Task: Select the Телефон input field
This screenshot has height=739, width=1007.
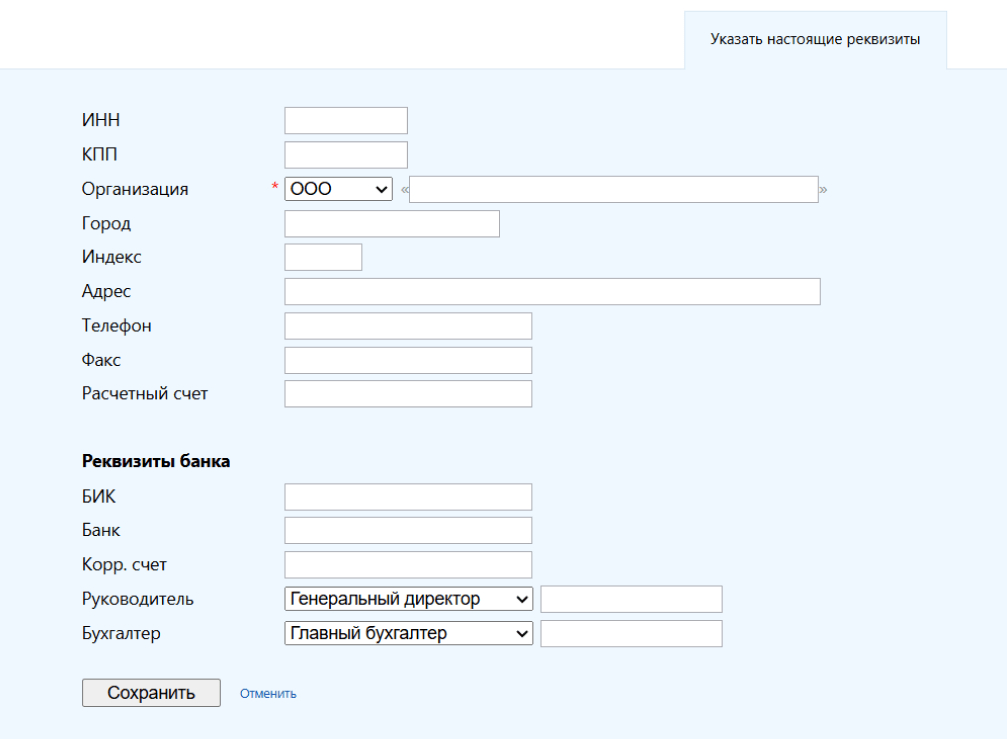Action: (408, 326)
